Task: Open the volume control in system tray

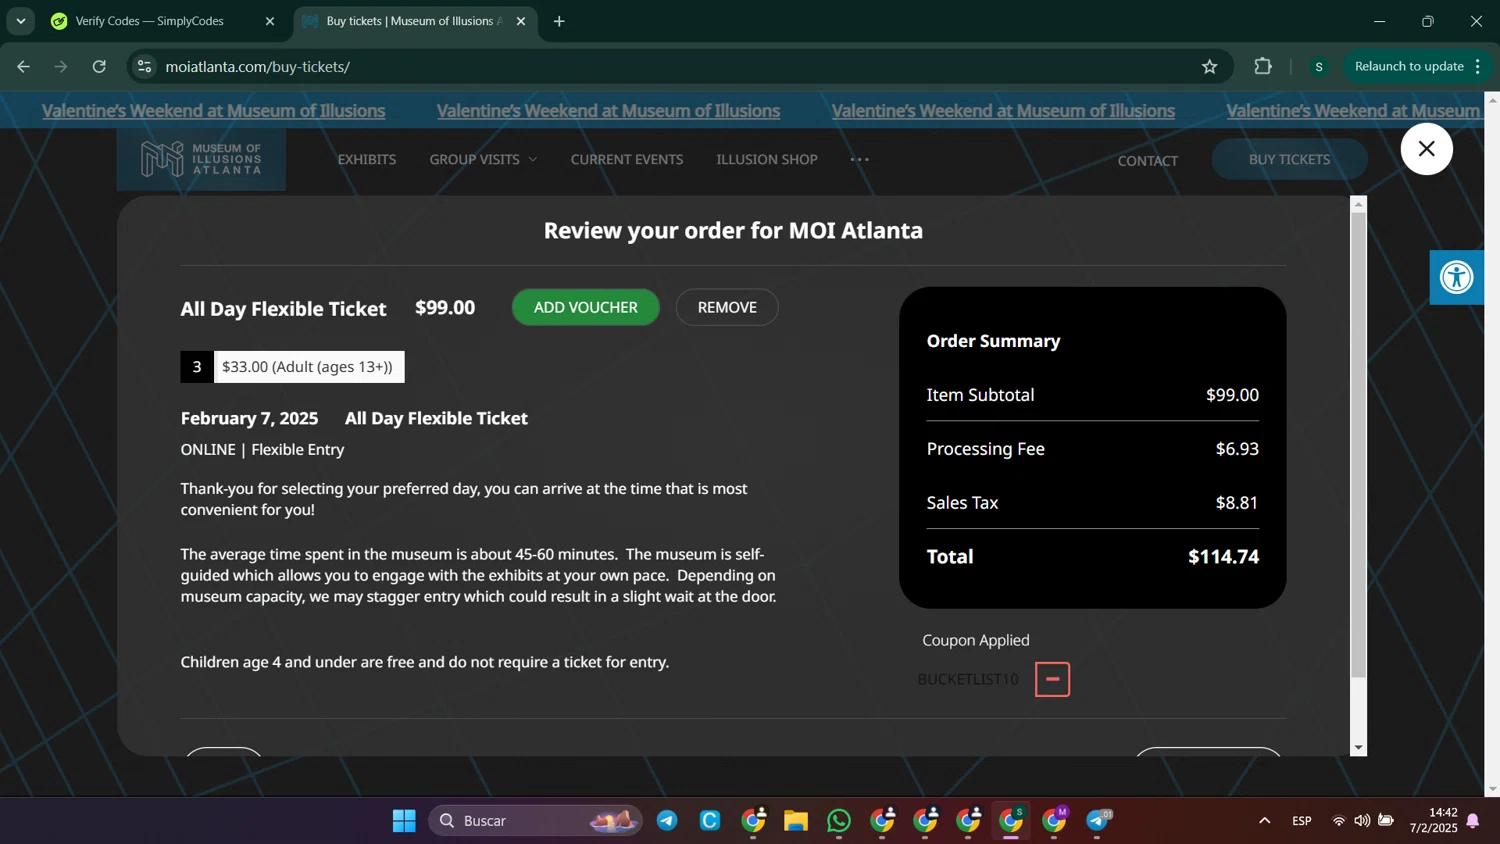Action: 1362,821
